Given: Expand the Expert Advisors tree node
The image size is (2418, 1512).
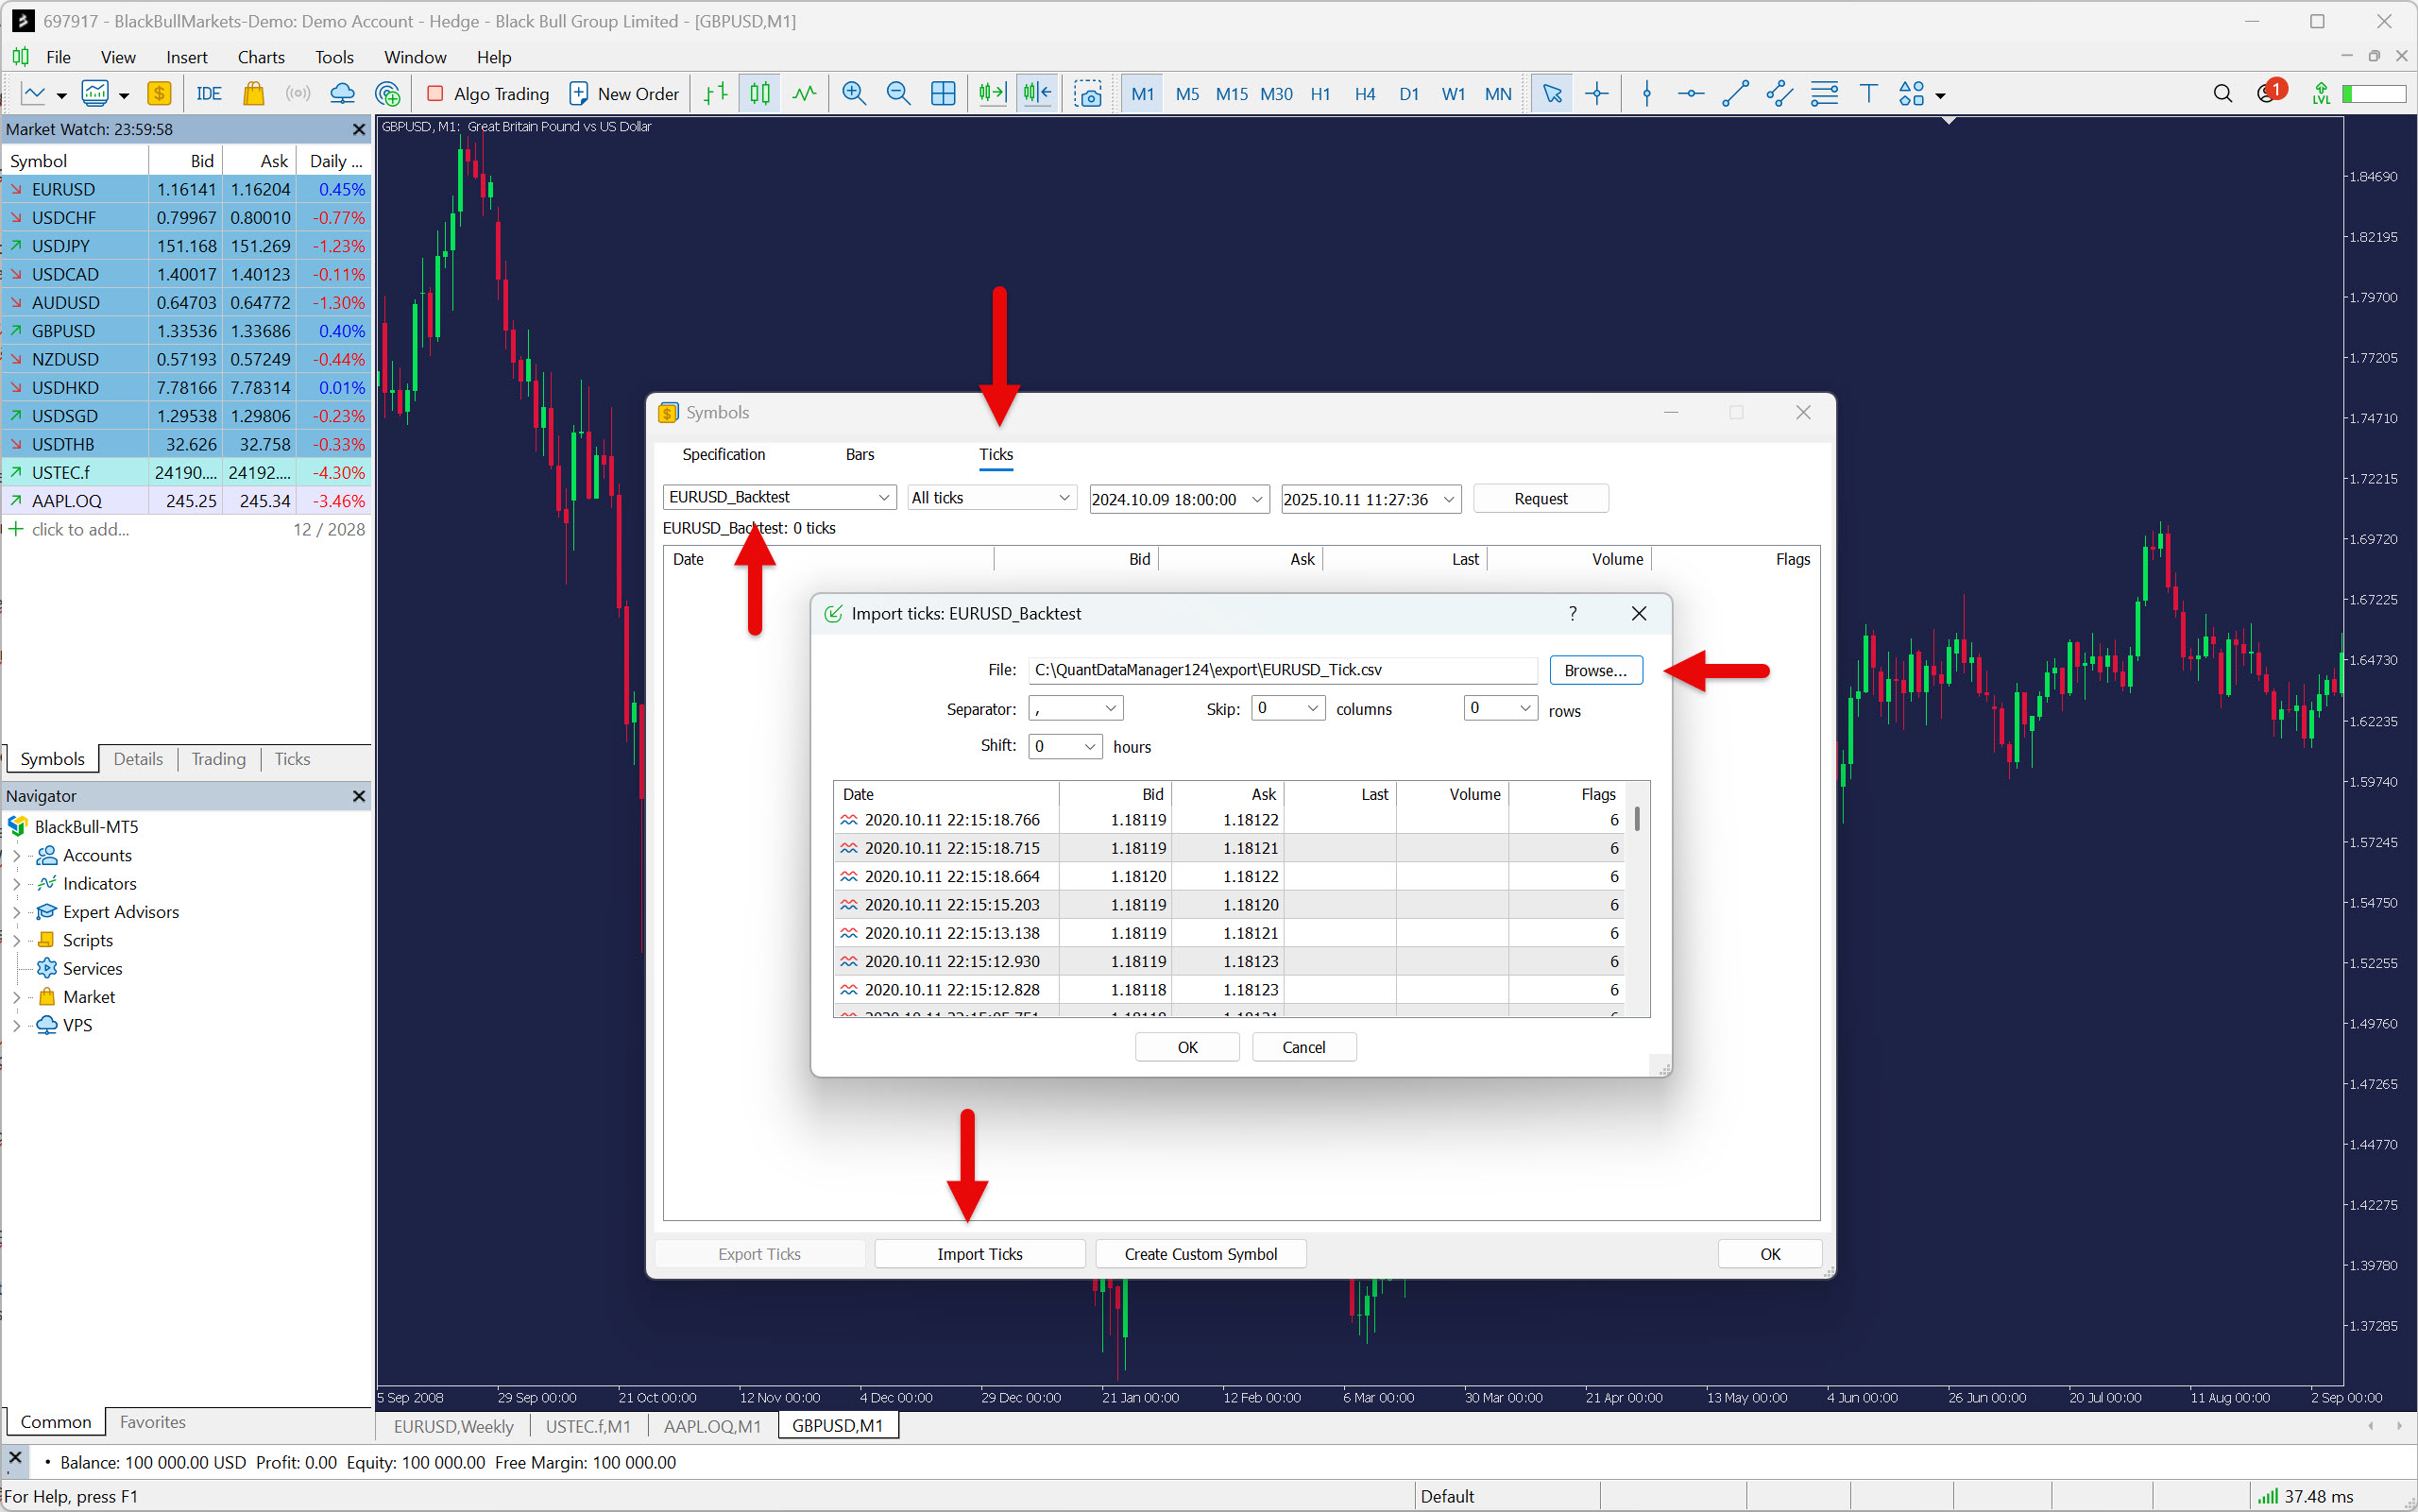Looking at the screenshot, I should 16,912.
